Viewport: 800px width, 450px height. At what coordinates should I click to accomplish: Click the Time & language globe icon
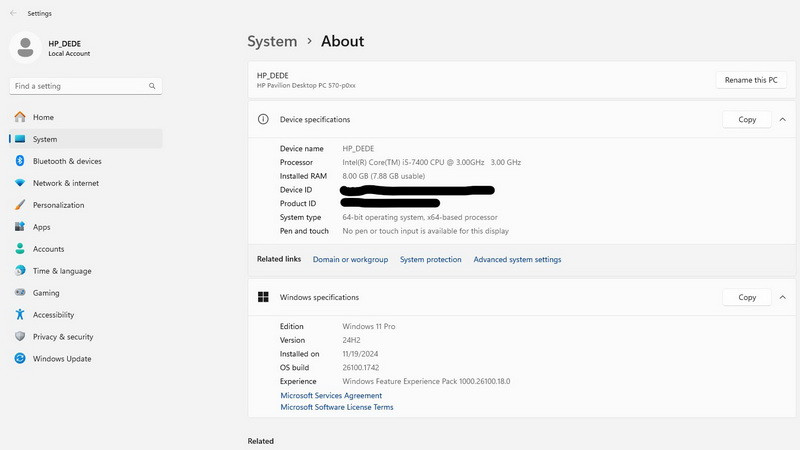20,270
